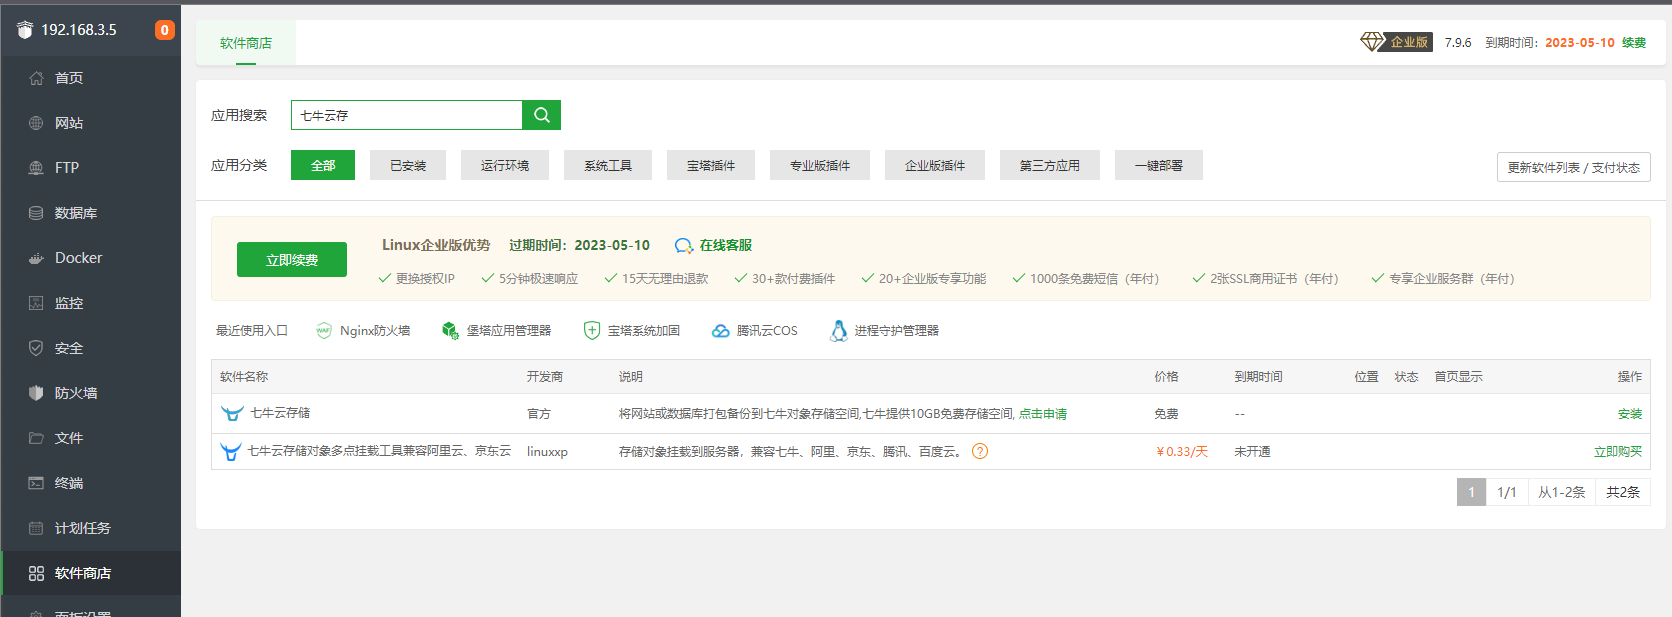Image resolution: width=1672 pixels, height=617 pixels.
Task: Click the FTP globe icon in sidebar
Action: click(x=36, y=168)
